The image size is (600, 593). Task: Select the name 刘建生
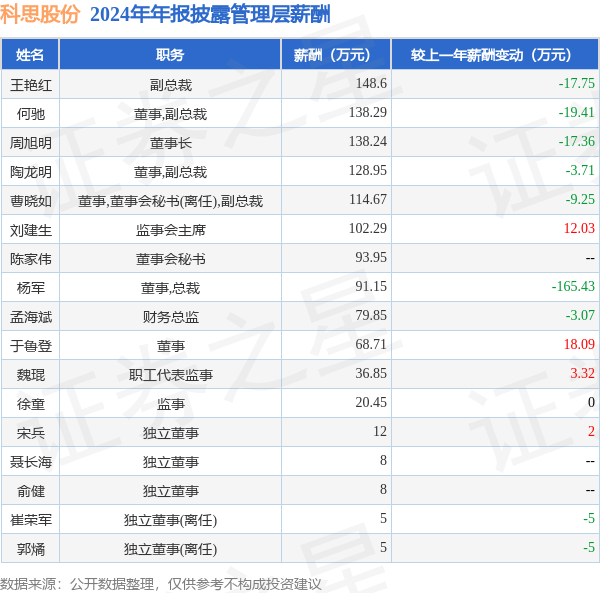click(31, 230)
